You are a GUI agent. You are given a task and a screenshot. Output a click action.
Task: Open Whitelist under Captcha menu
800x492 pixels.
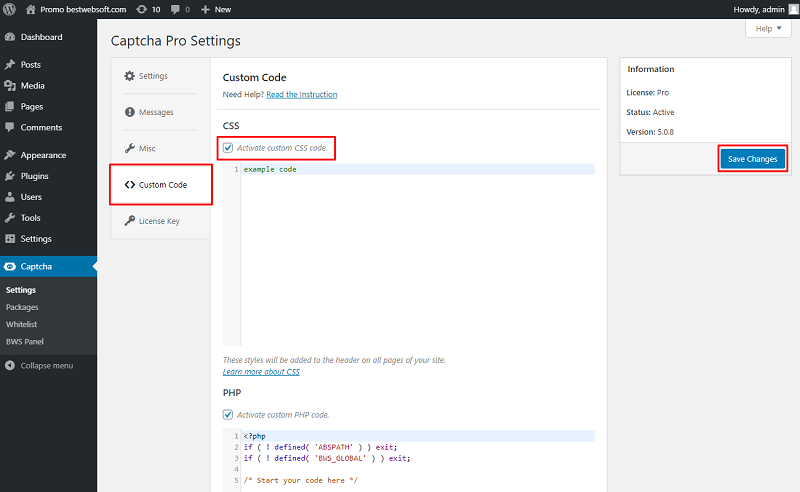click(21, 324)
